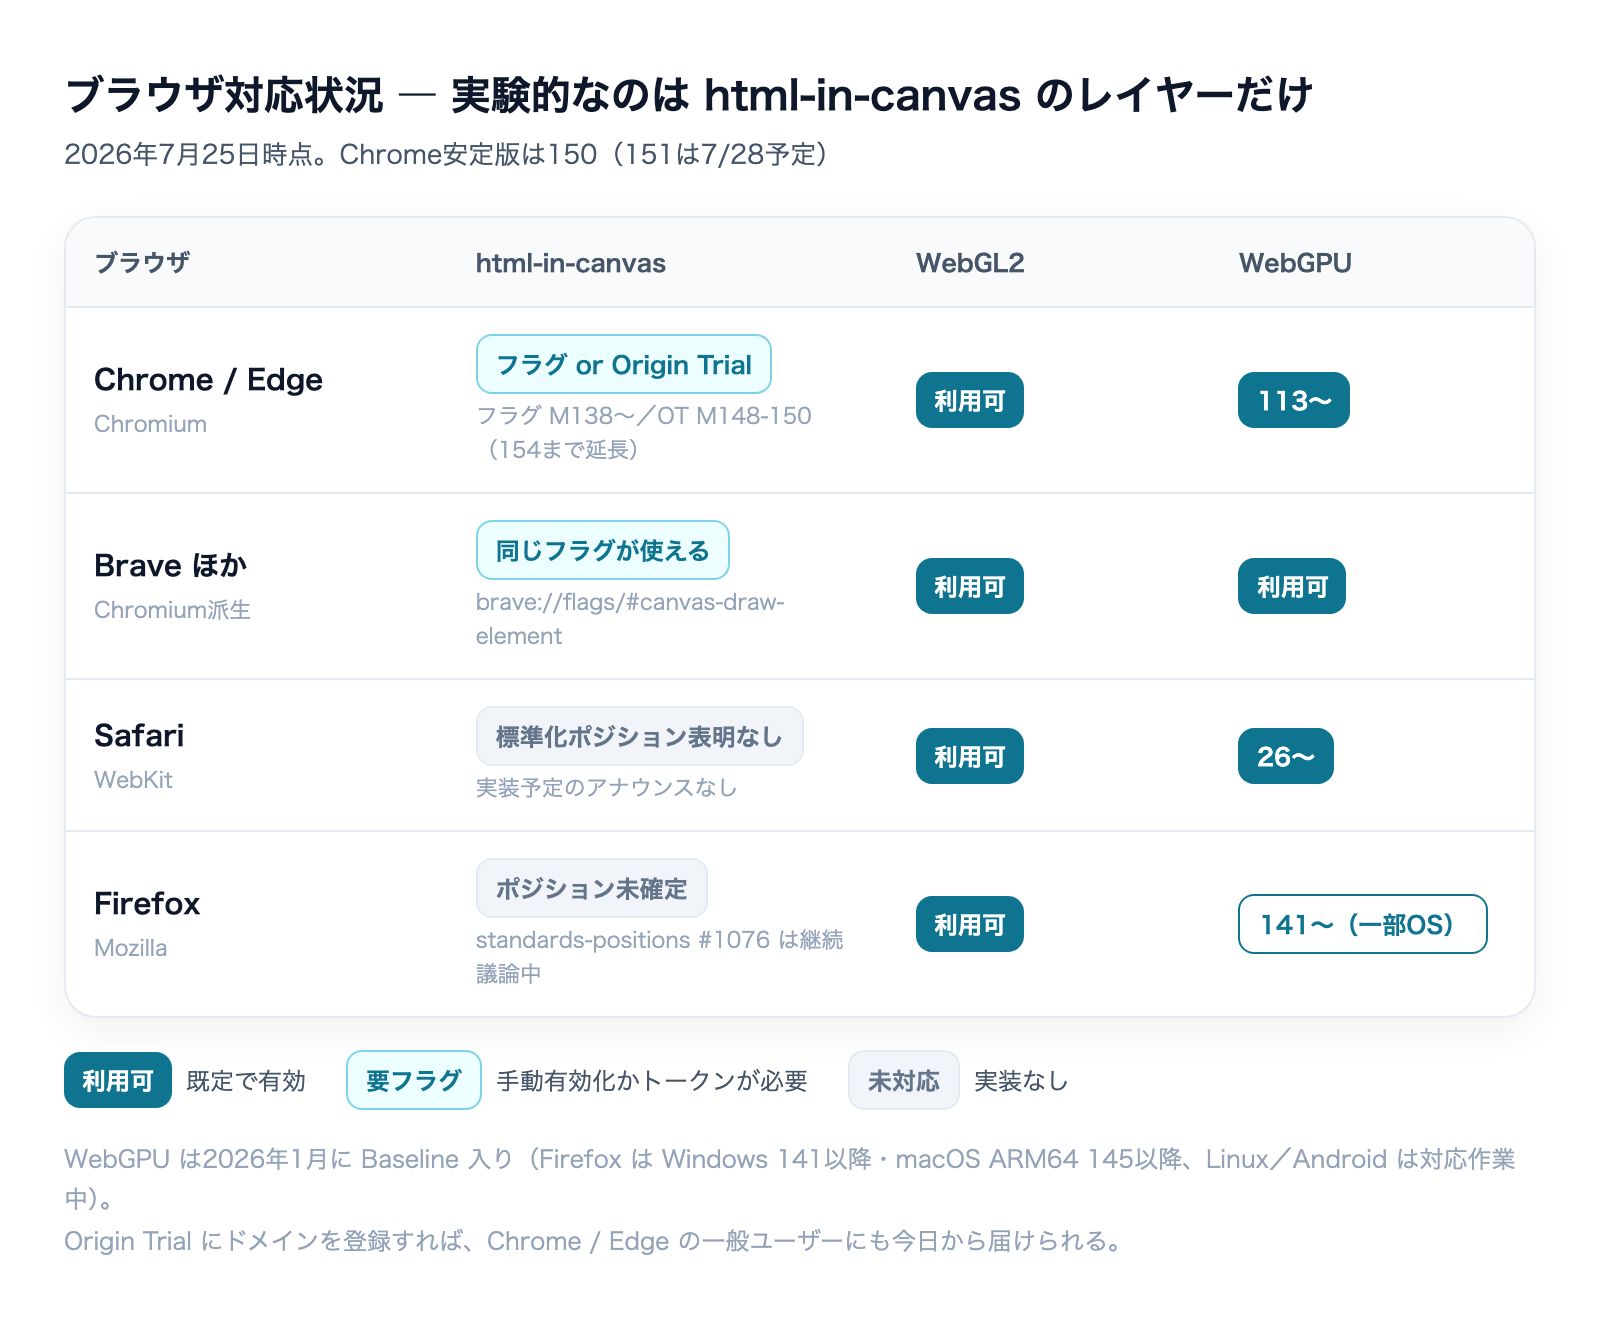This screenshot has width=1600, height=1324.
Task: Select the Brave ほか browser name
Action: coord(170,566)
